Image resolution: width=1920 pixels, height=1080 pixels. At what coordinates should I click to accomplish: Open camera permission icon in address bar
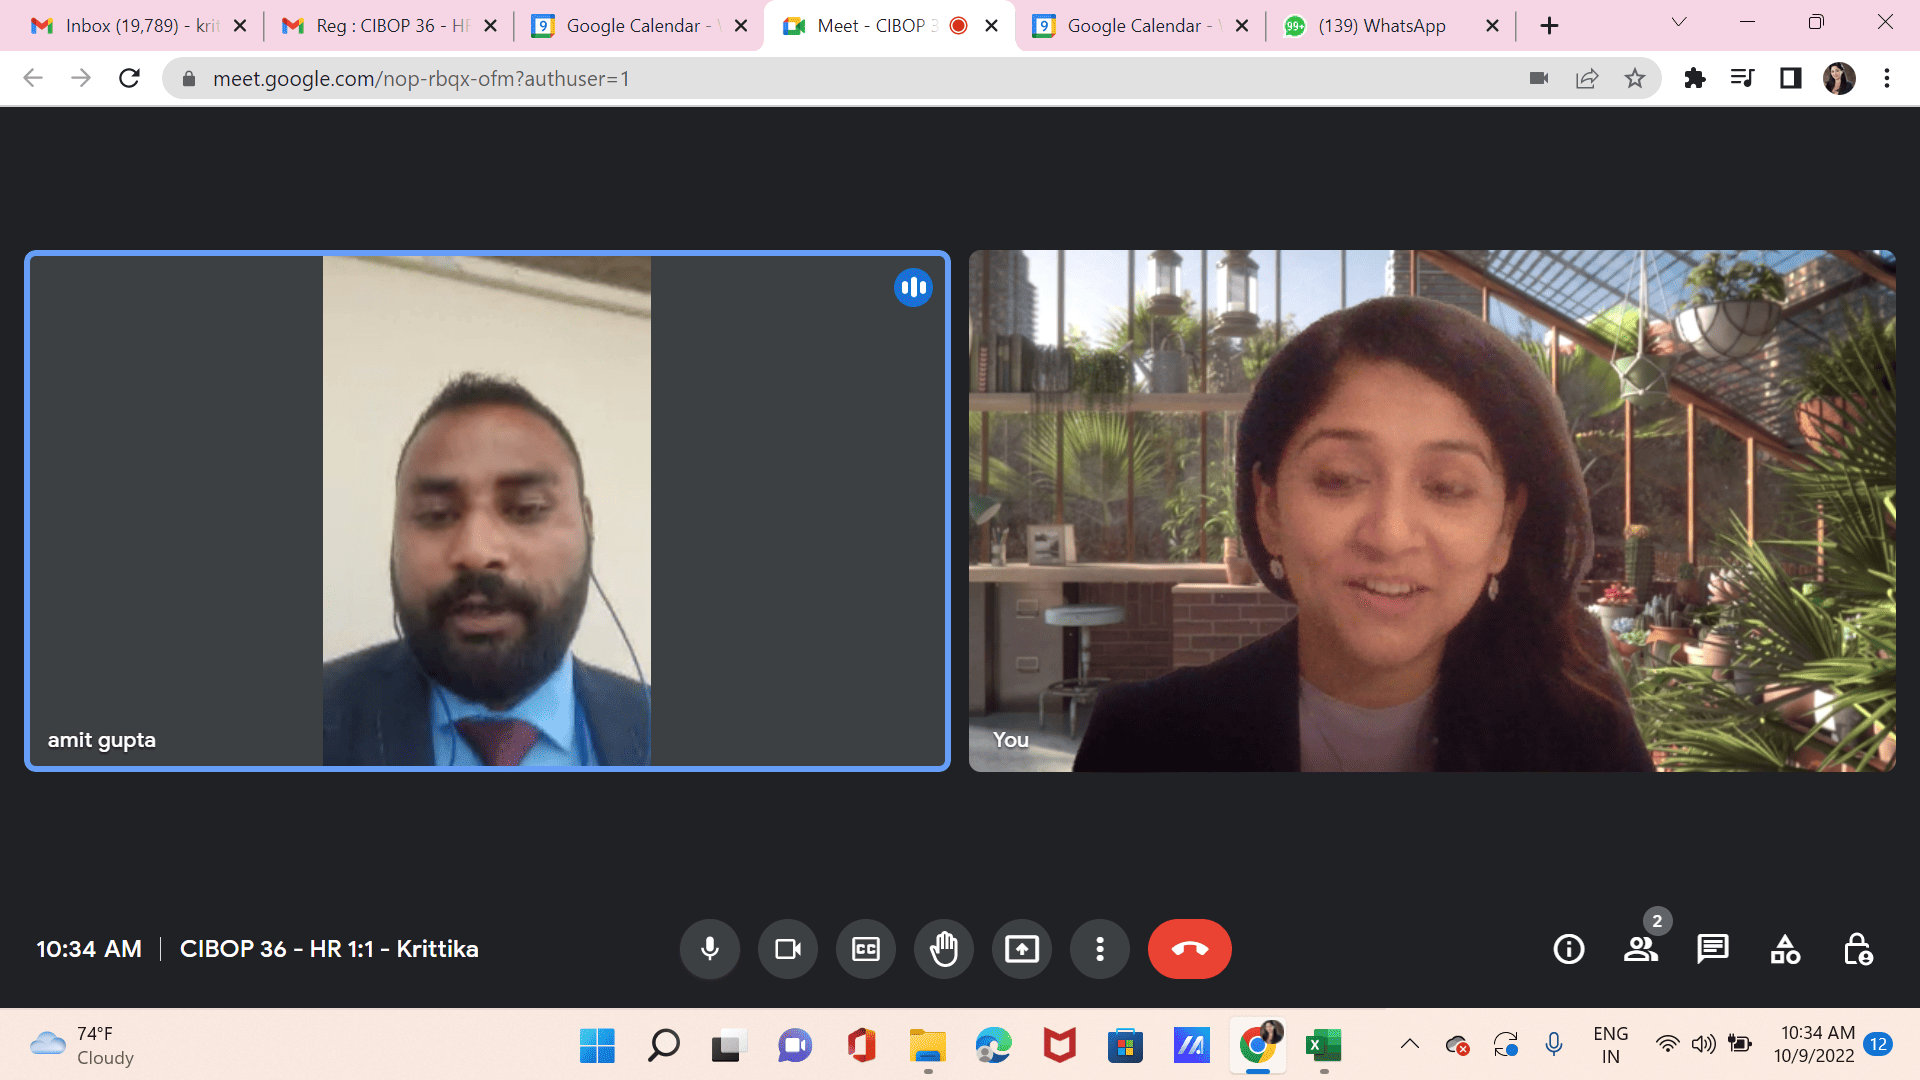pyautogui.click(x=1539, y=78)
